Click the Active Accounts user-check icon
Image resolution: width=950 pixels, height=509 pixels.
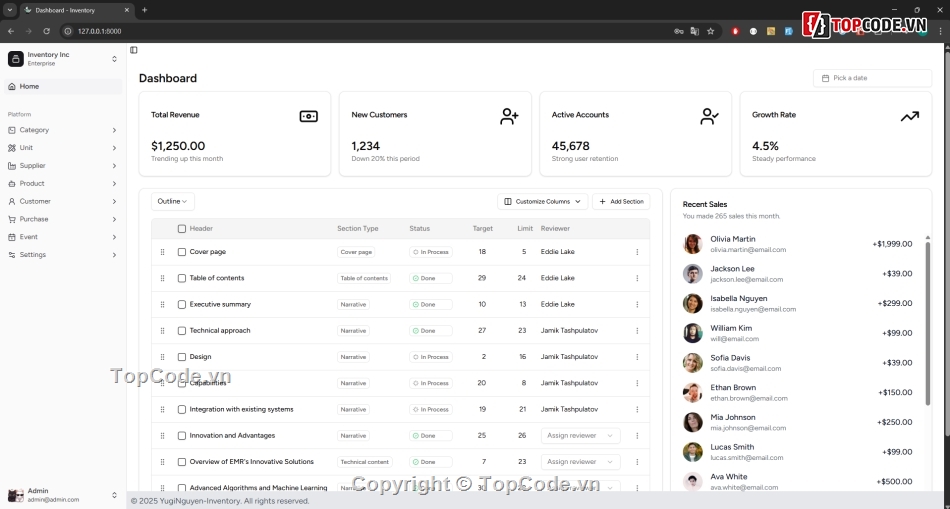click(709, 116)
